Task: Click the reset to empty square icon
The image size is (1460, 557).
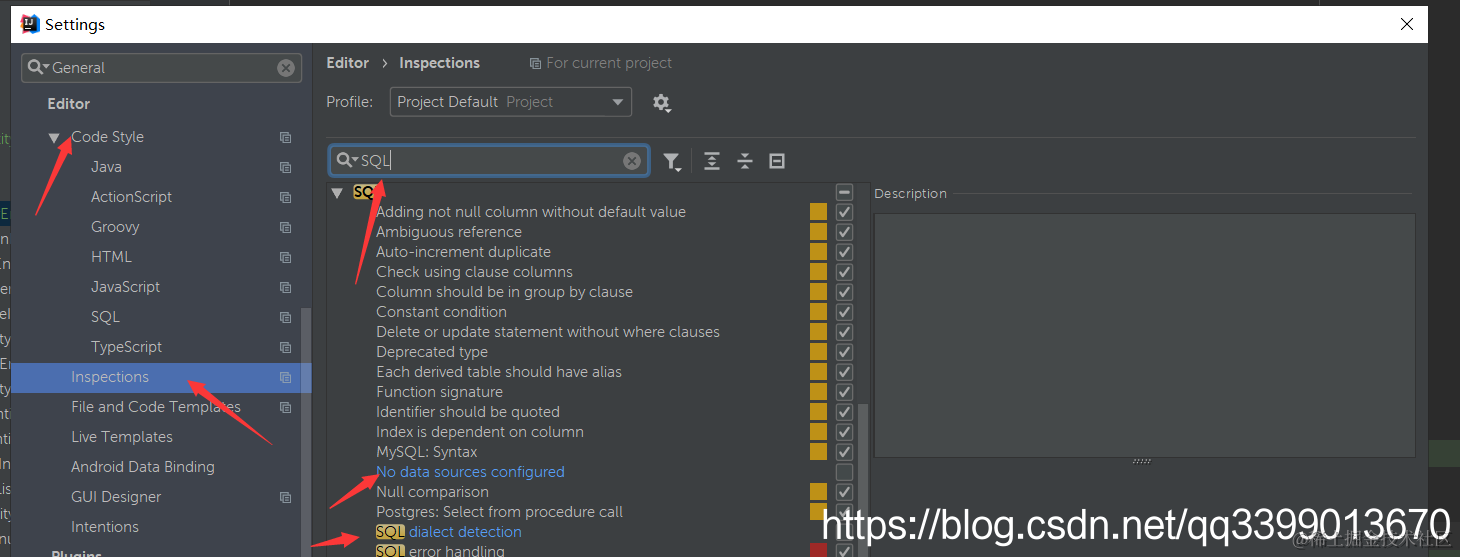Action: click(x=777, y=161)
